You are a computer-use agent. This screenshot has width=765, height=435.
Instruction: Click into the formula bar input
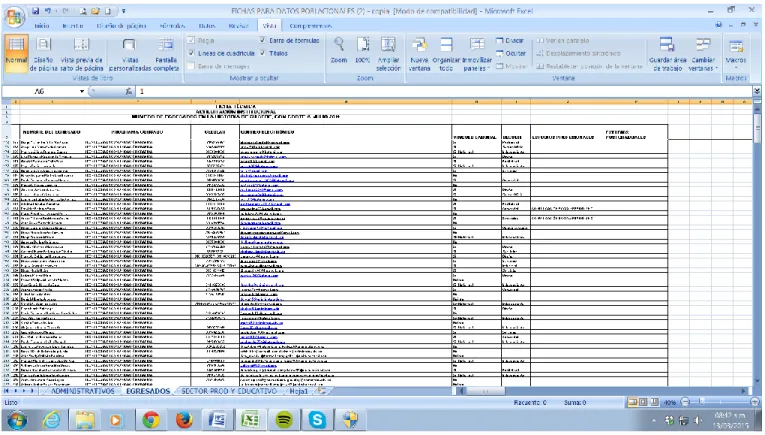[444, 91]
